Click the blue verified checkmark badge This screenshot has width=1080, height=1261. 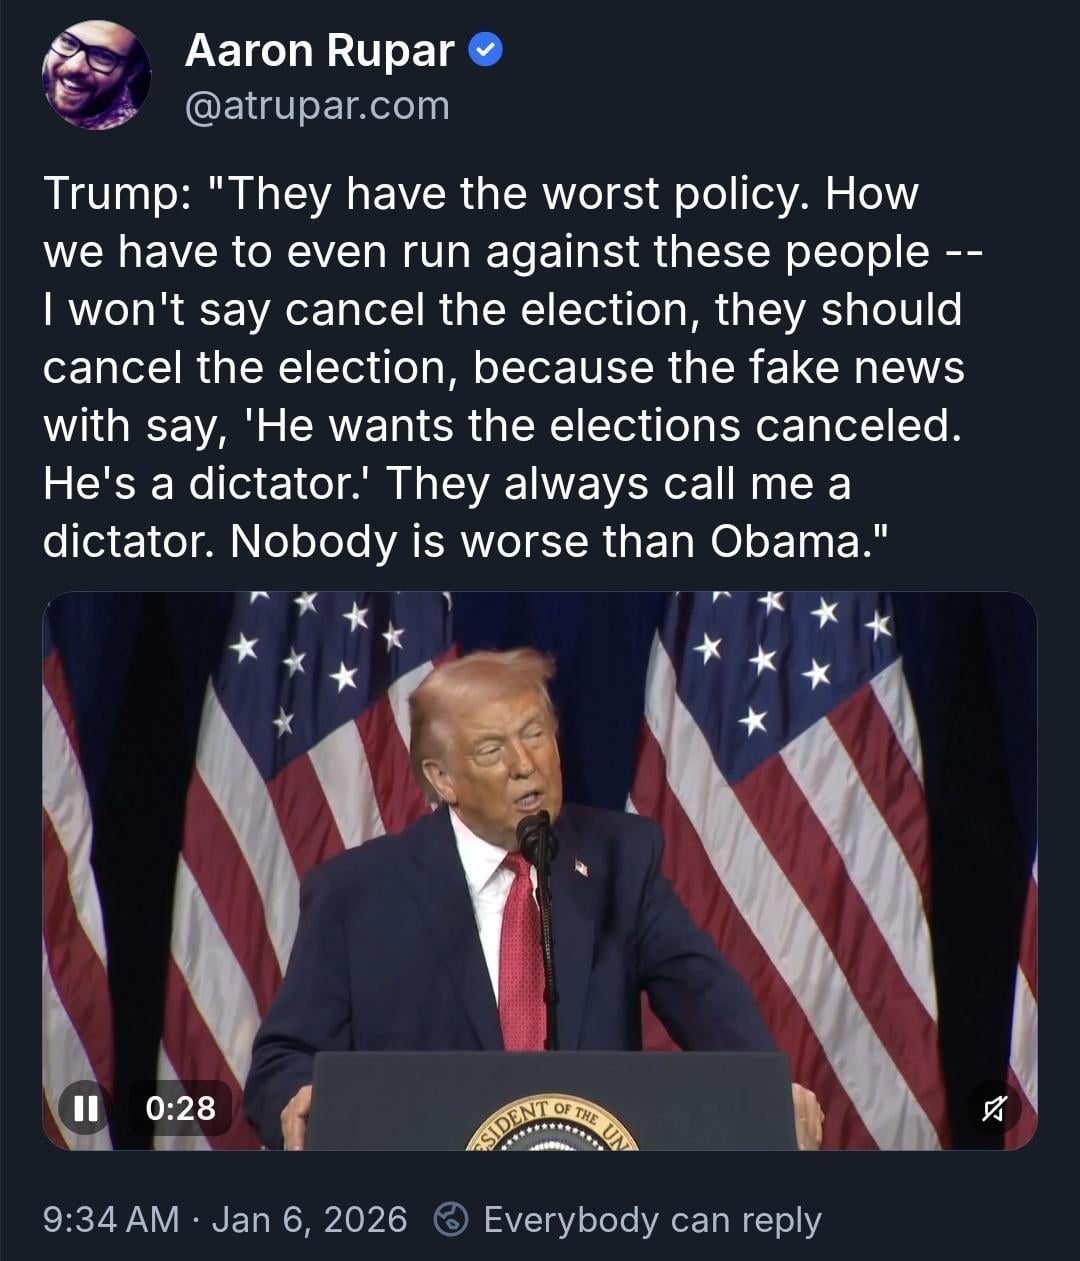point(485,50)
